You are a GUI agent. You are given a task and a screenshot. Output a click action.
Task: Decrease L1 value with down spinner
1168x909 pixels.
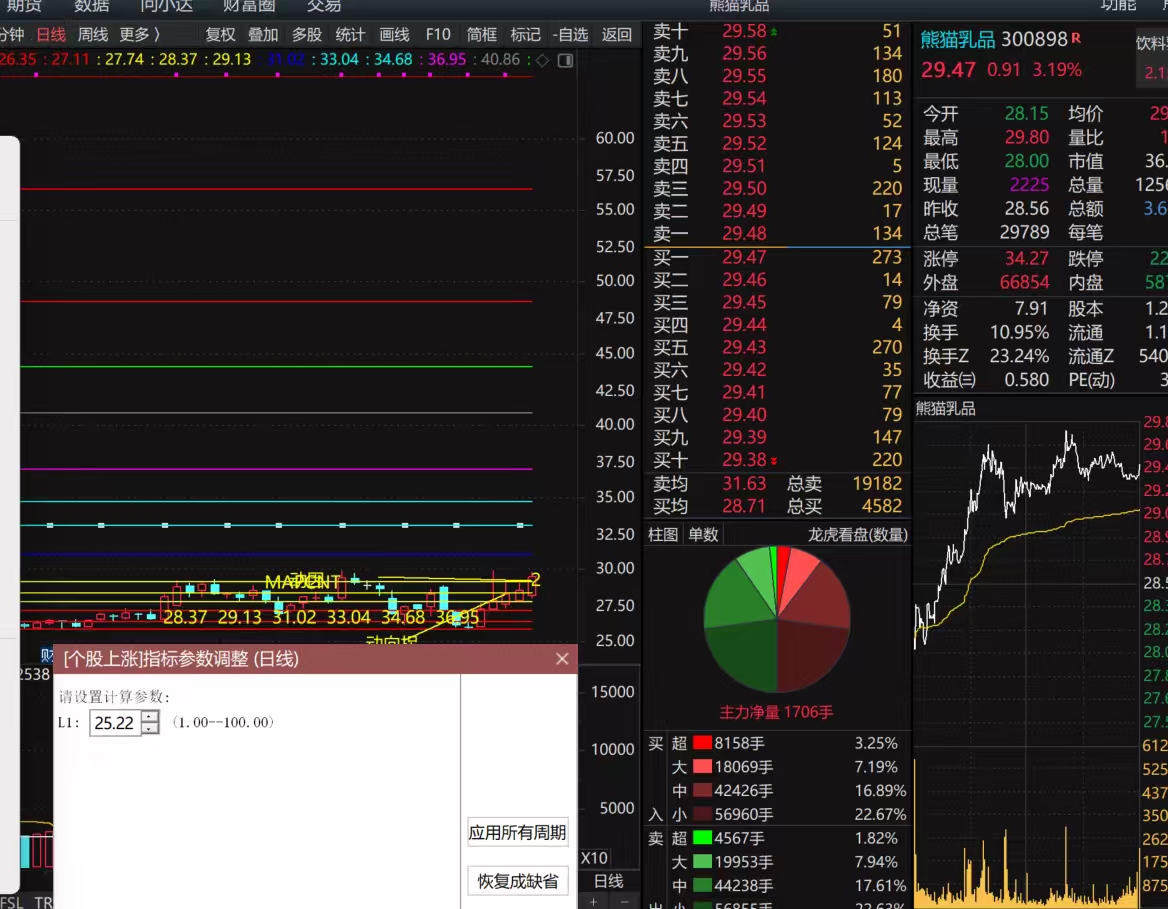click(x=150, y=728)
